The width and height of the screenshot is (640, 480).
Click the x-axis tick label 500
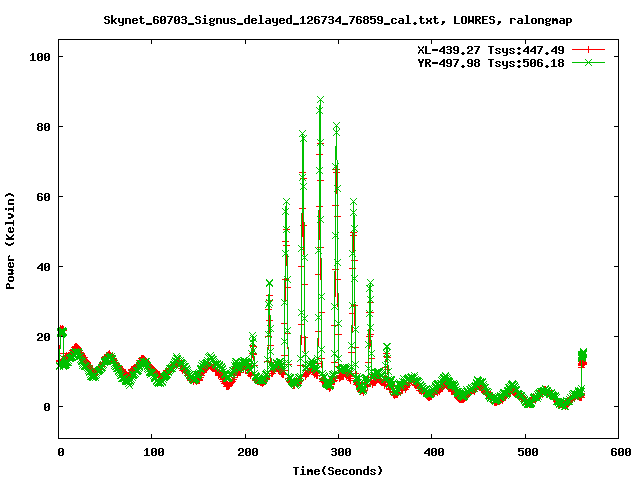point(527,452)
